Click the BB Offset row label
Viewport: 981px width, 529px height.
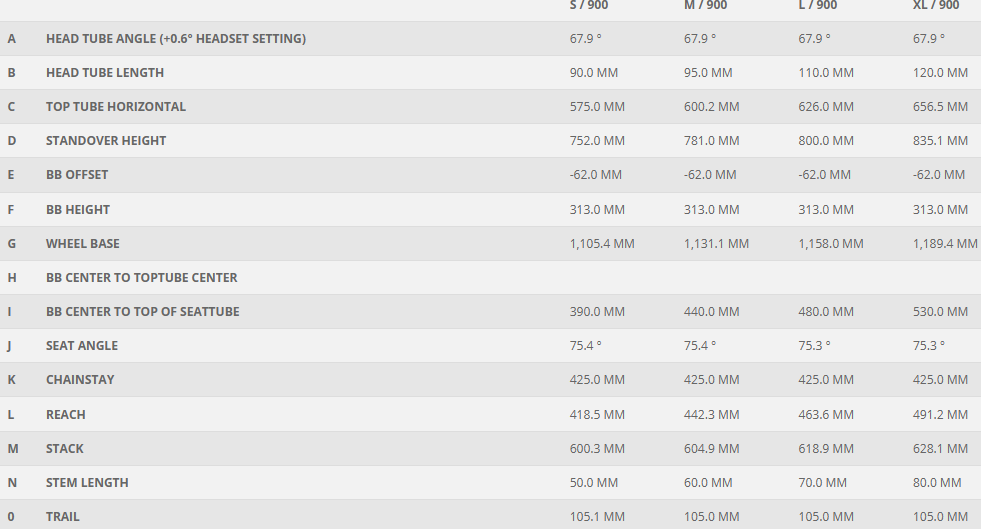[x=77, y=175]
